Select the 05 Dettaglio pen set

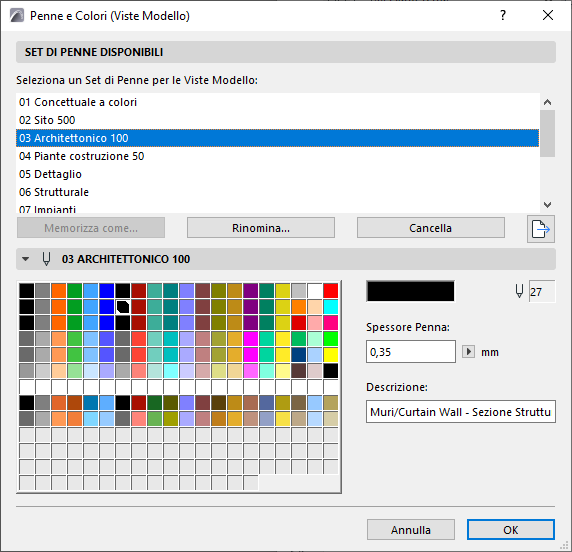[277, 174]
